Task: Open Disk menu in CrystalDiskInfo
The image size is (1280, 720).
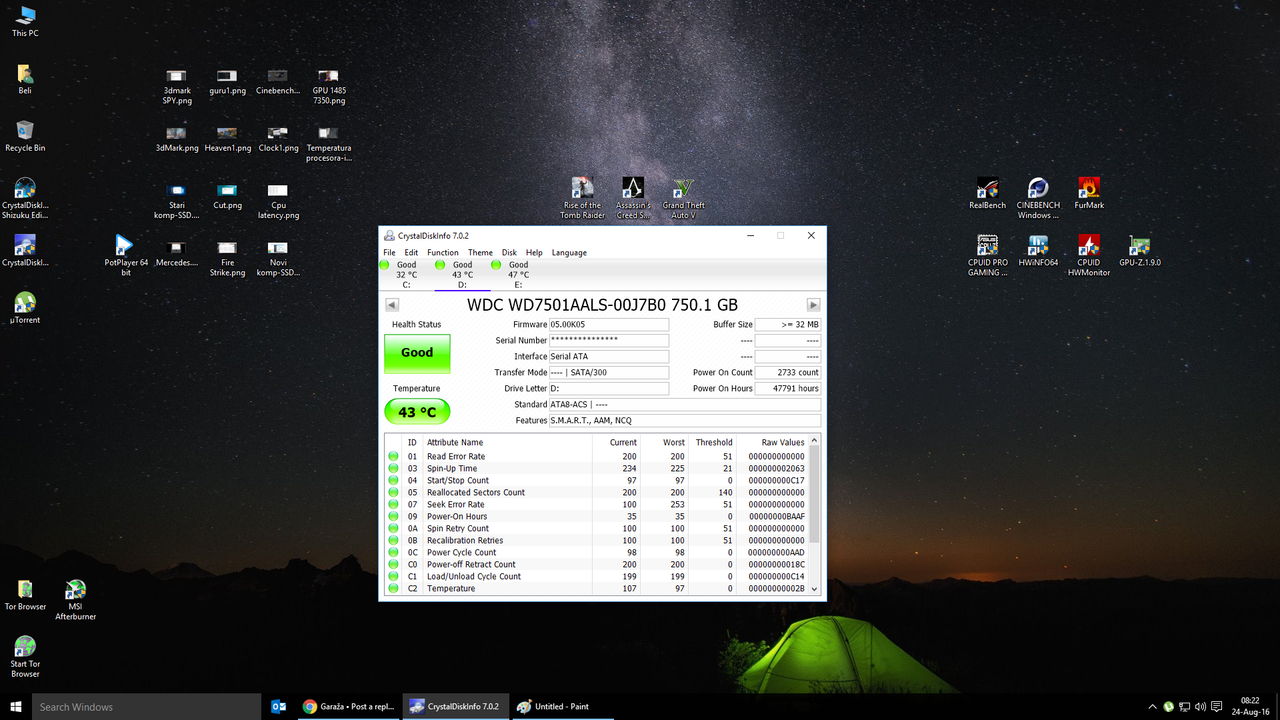Action: pos(509,253)
